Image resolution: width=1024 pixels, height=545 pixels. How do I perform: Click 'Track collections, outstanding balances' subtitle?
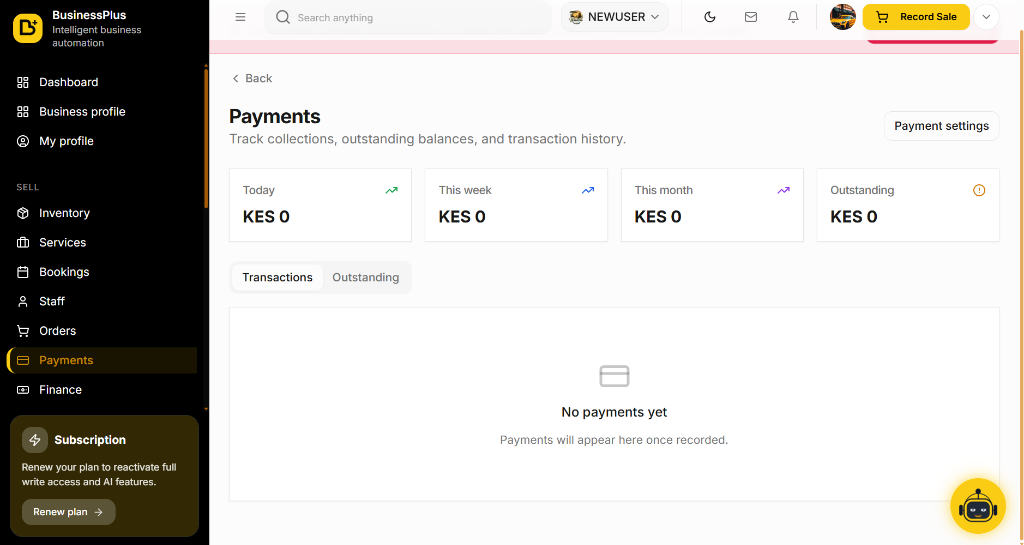coord(427,139)
